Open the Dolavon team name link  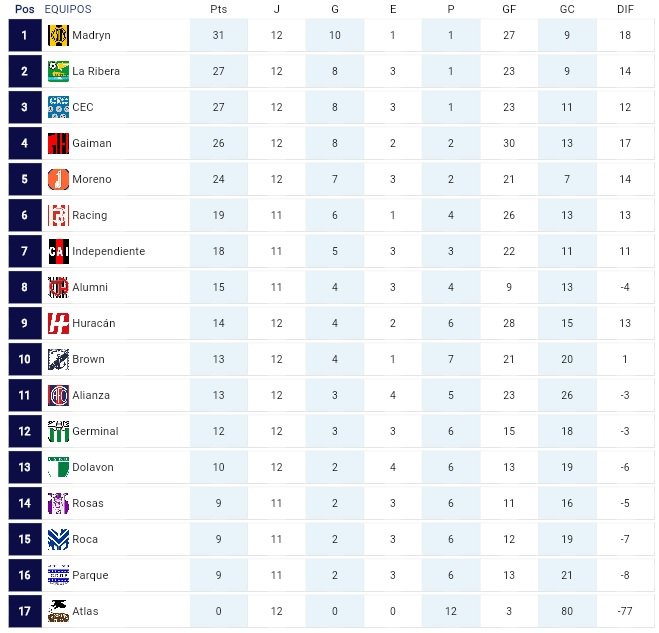coord(93,467)
